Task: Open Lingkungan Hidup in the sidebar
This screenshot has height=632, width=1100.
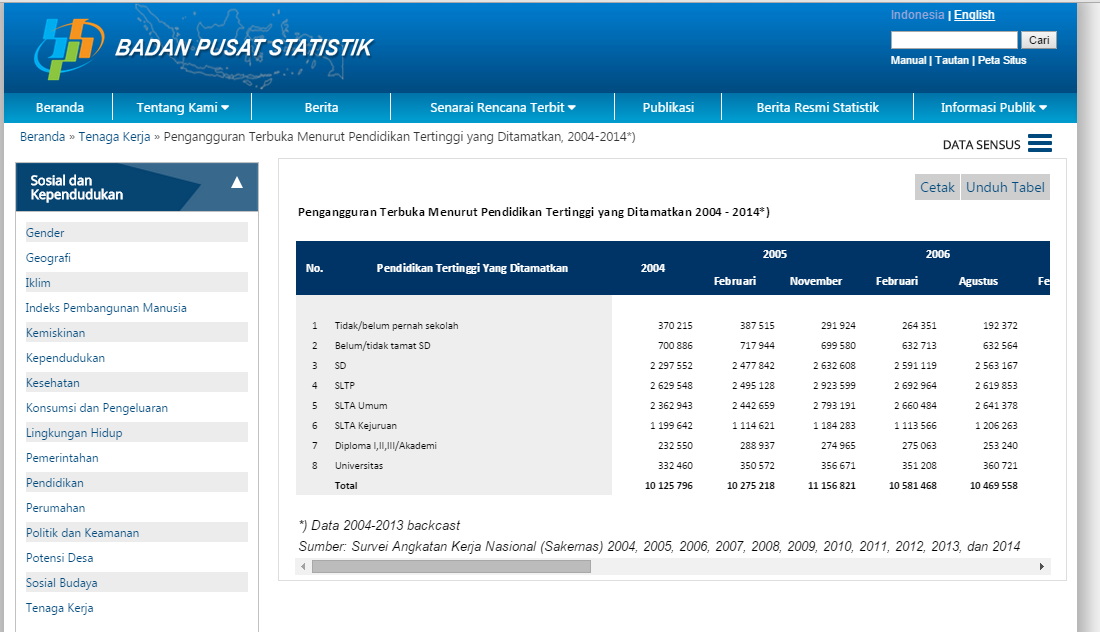Action: click(74, 433)
